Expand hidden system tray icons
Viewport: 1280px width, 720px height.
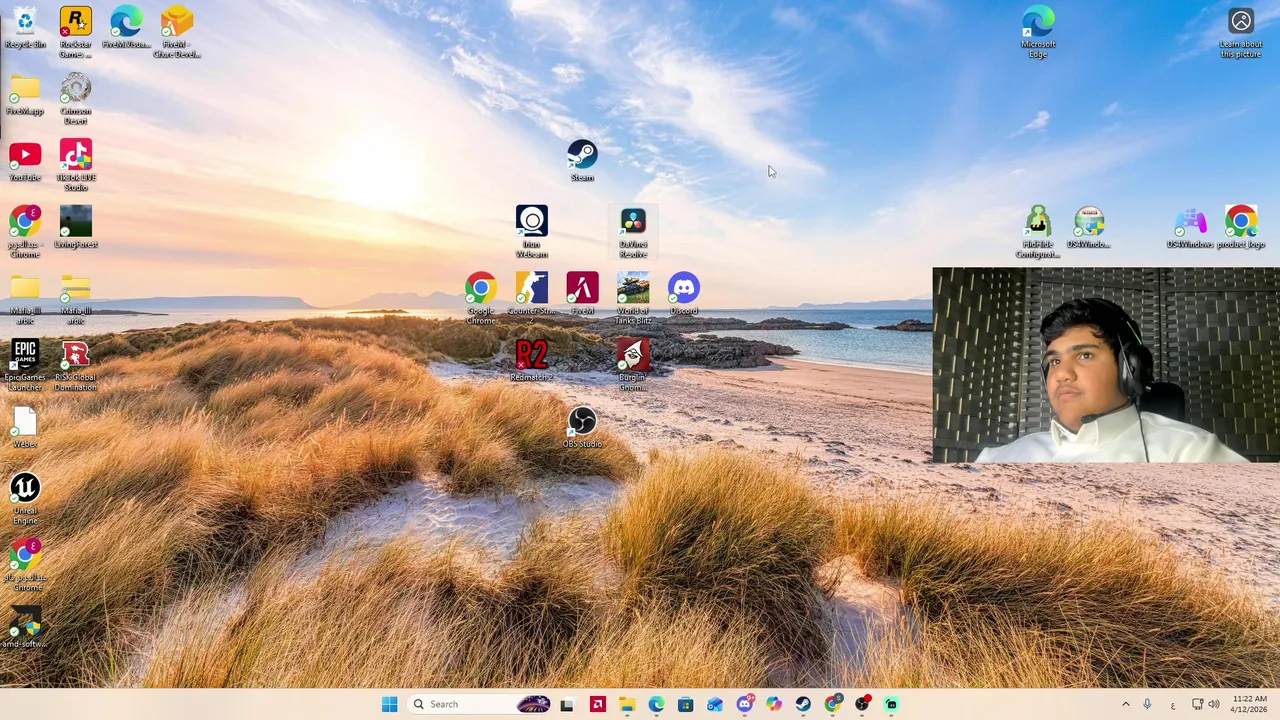click(x=1125, y=704)
